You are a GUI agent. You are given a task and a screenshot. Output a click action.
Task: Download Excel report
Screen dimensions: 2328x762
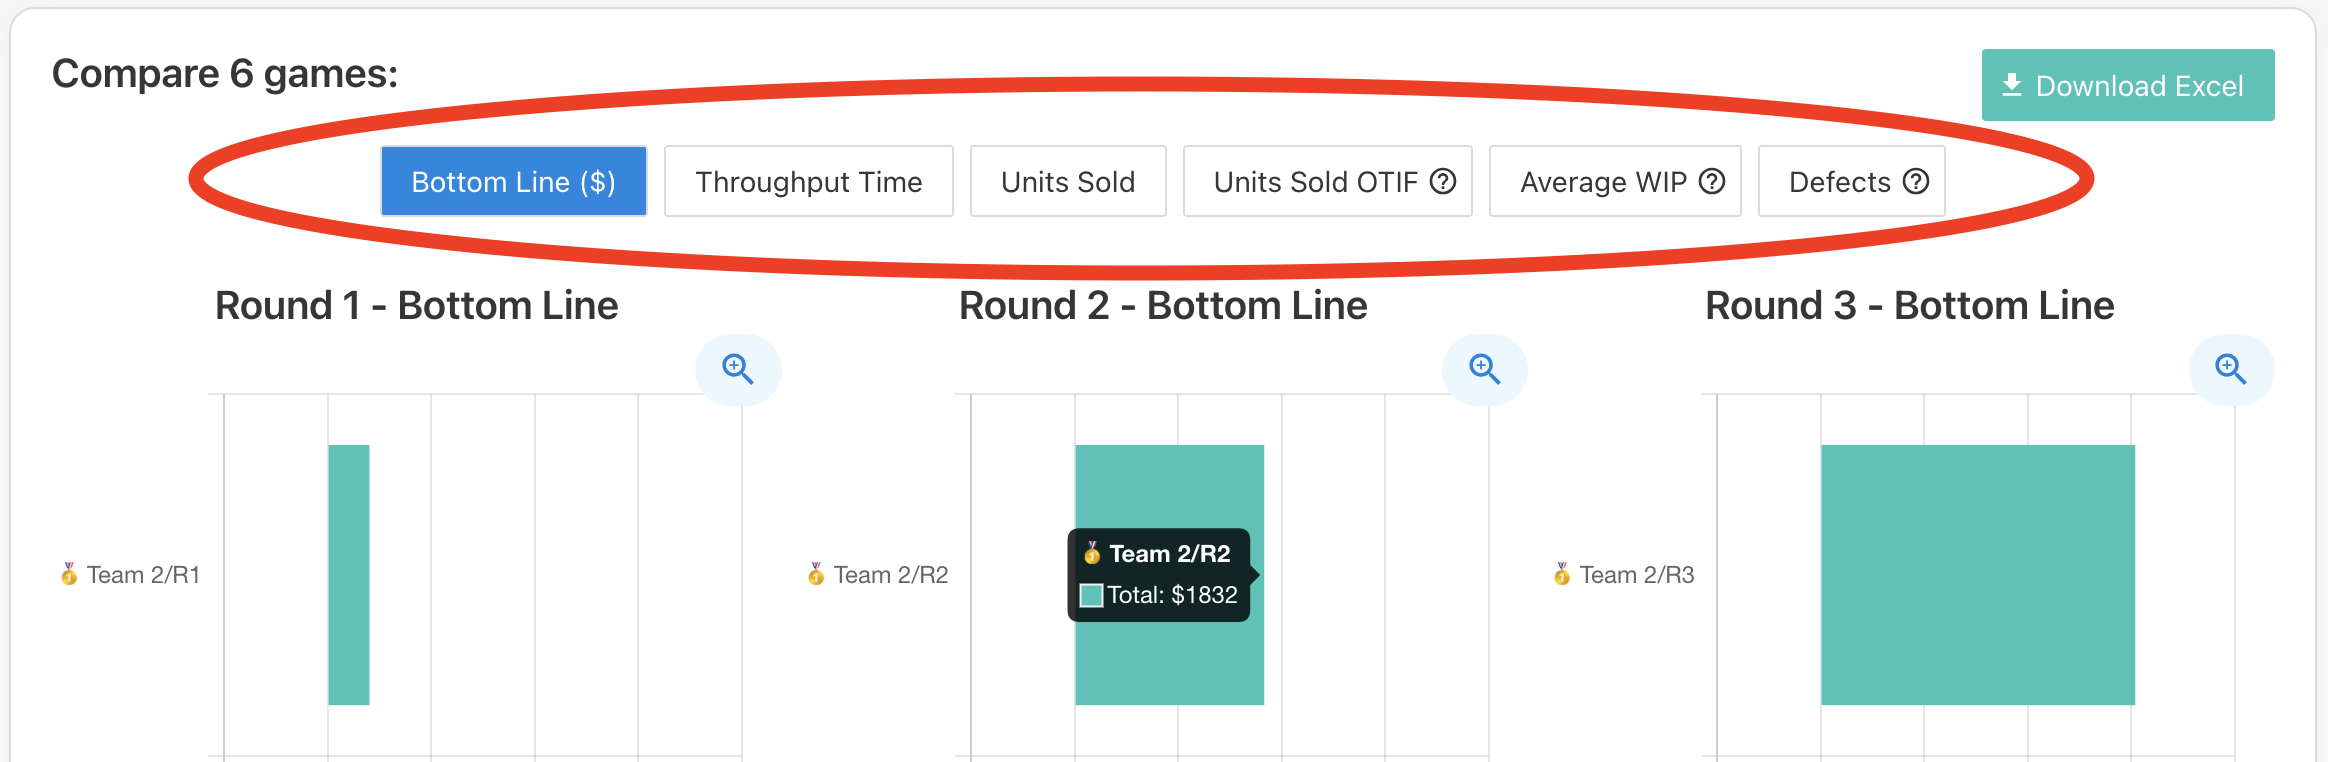2128,85
